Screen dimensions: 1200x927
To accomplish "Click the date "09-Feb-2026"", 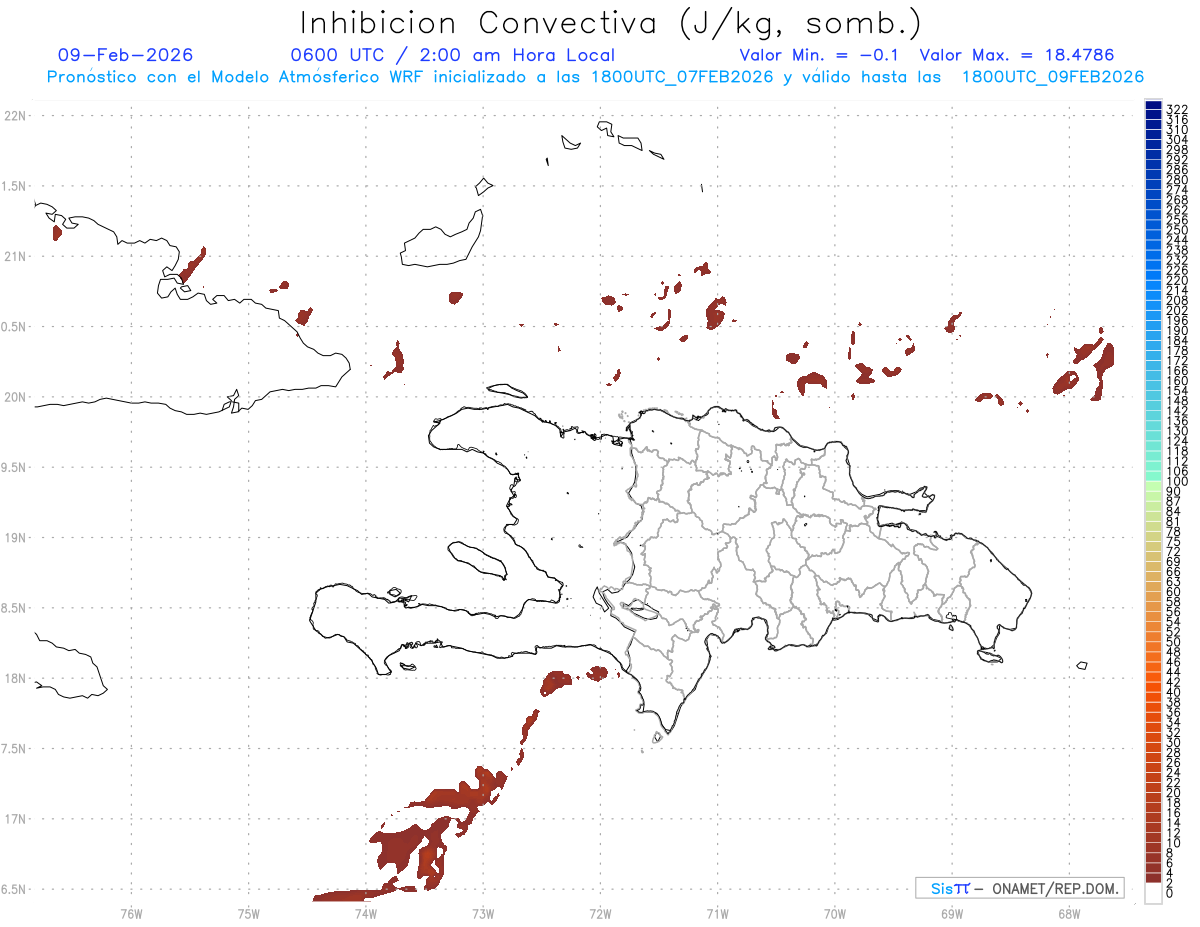I will coord(125,55).
